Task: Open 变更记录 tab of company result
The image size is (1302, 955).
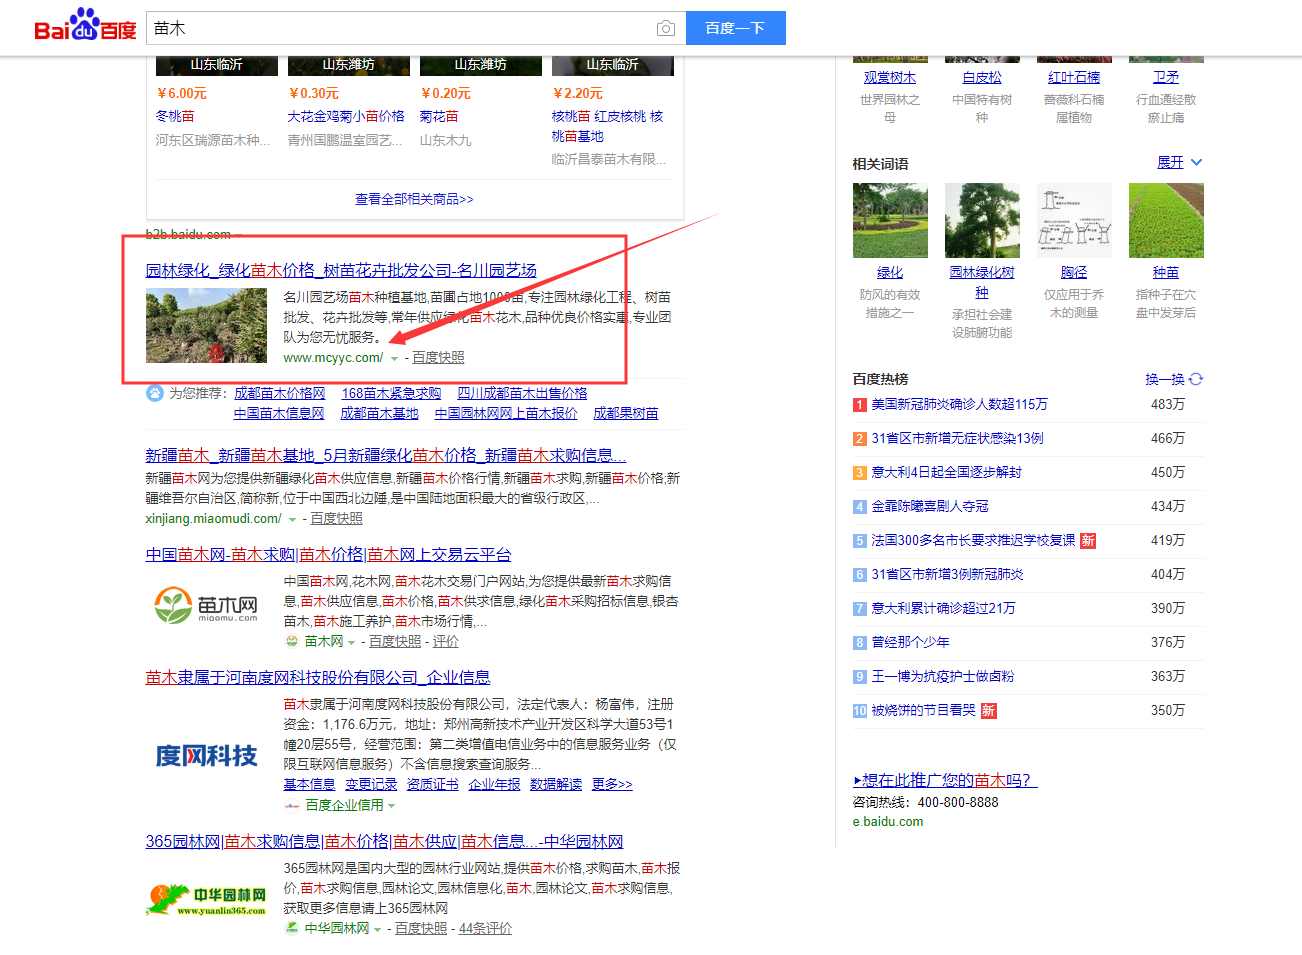Action: coord(371,784)
